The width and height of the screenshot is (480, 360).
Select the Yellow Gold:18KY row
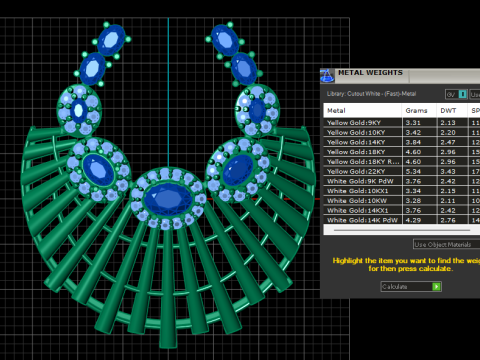[402, 152]
